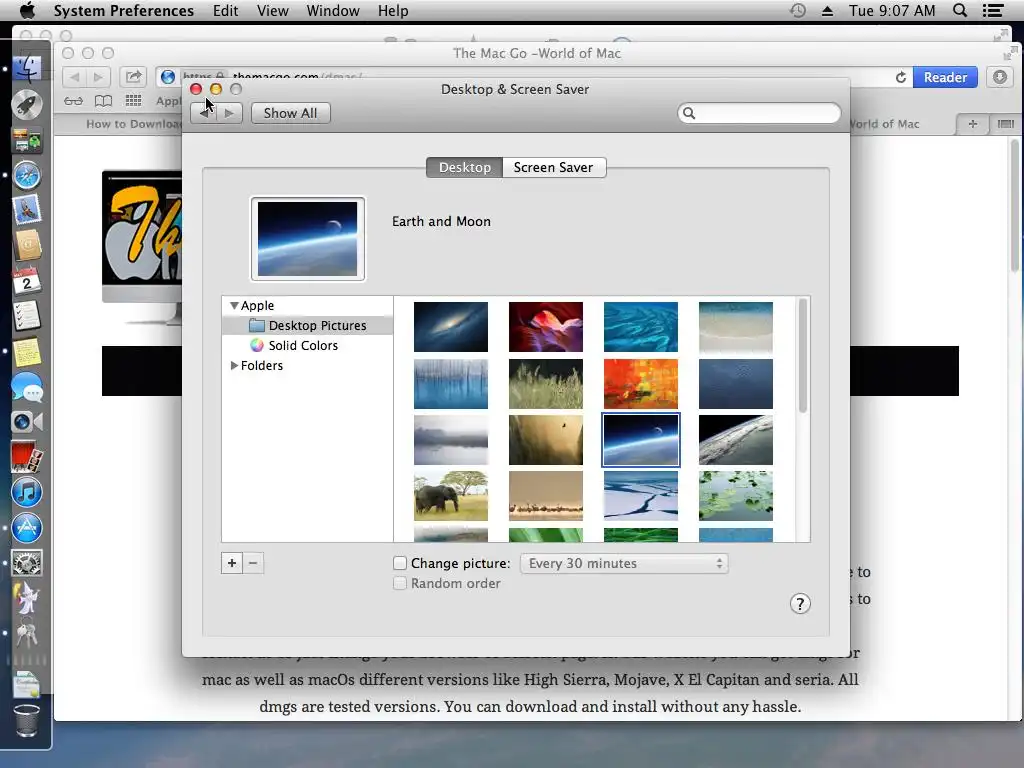
Task: Open Calendar icon in Dock
Action: (x=27, y=281)
